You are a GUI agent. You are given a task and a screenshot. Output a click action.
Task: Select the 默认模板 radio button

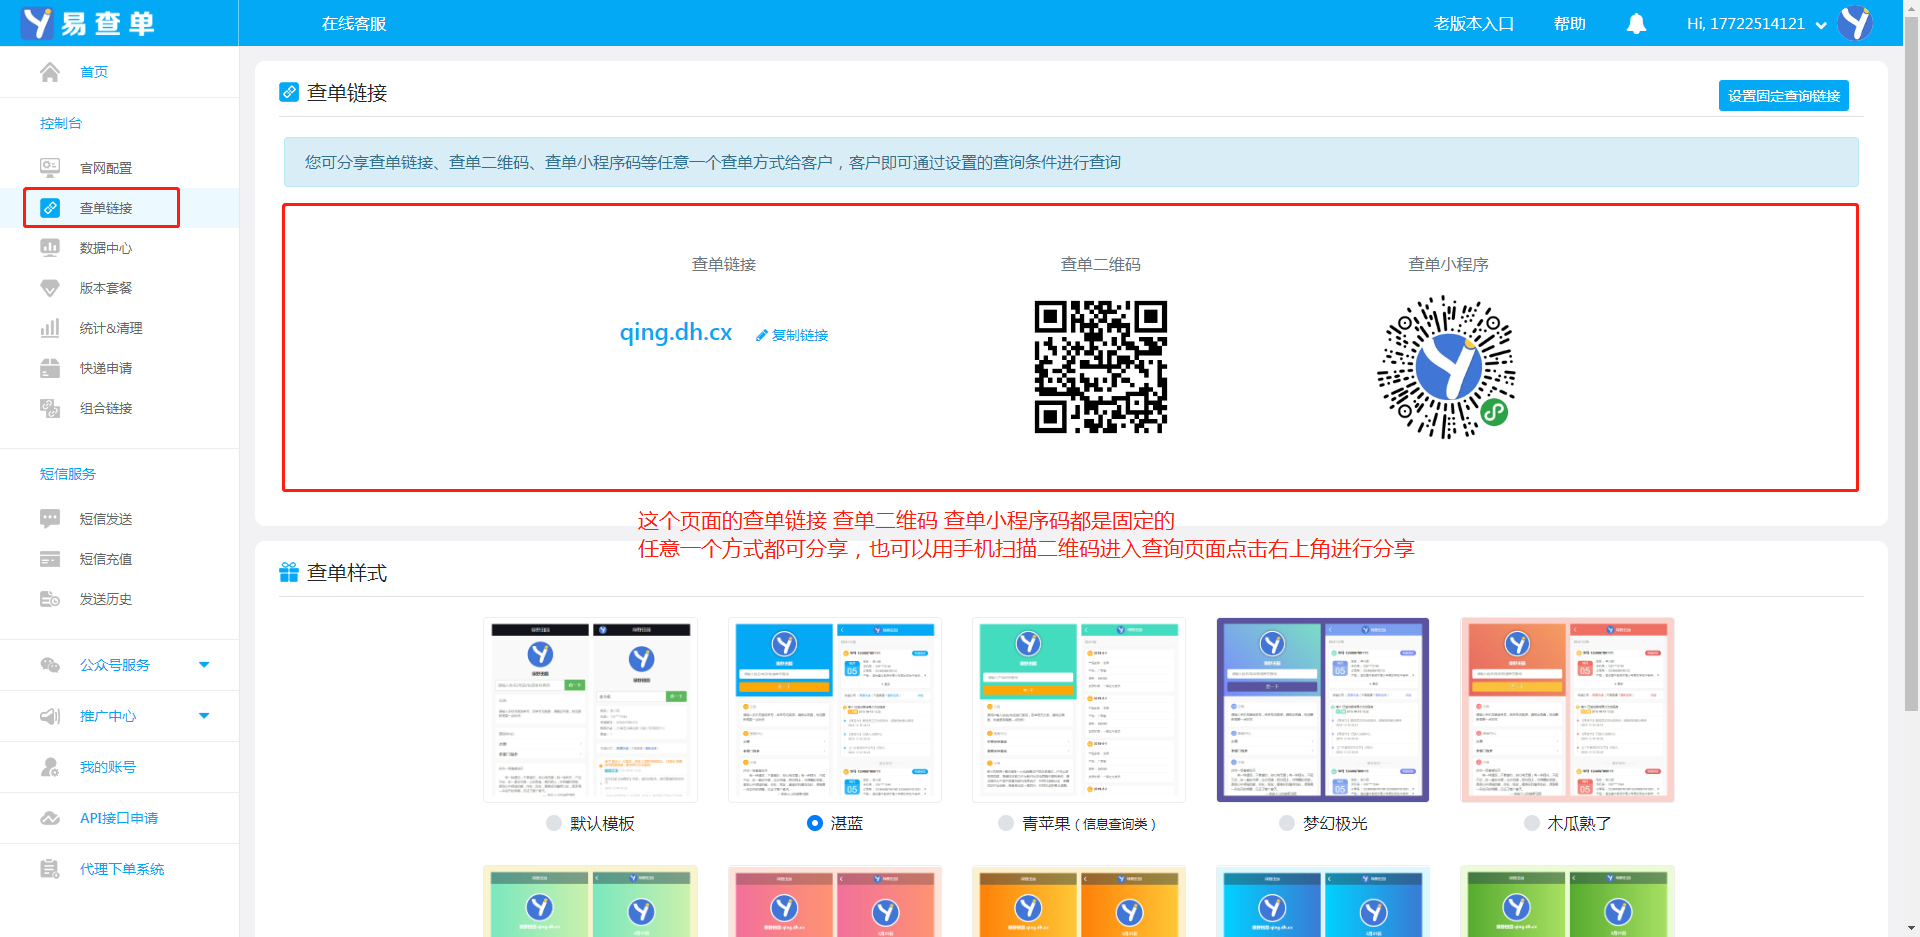tap(554, 823)
